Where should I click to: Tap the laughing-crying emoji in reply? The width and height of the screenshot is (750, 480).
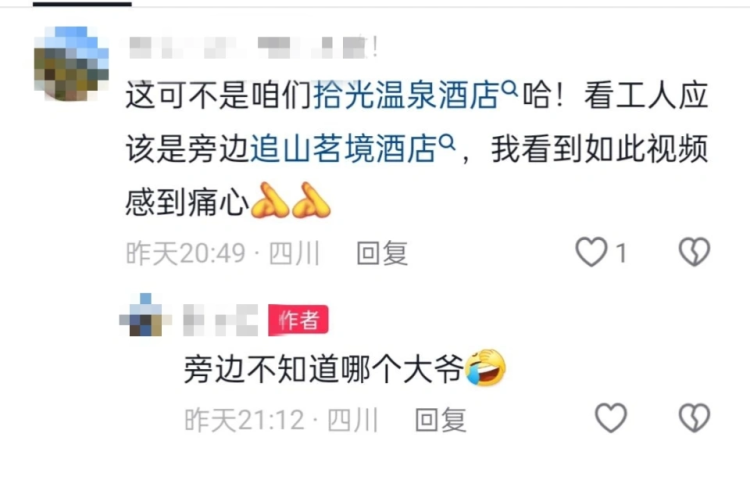click(x=486, y=367)
